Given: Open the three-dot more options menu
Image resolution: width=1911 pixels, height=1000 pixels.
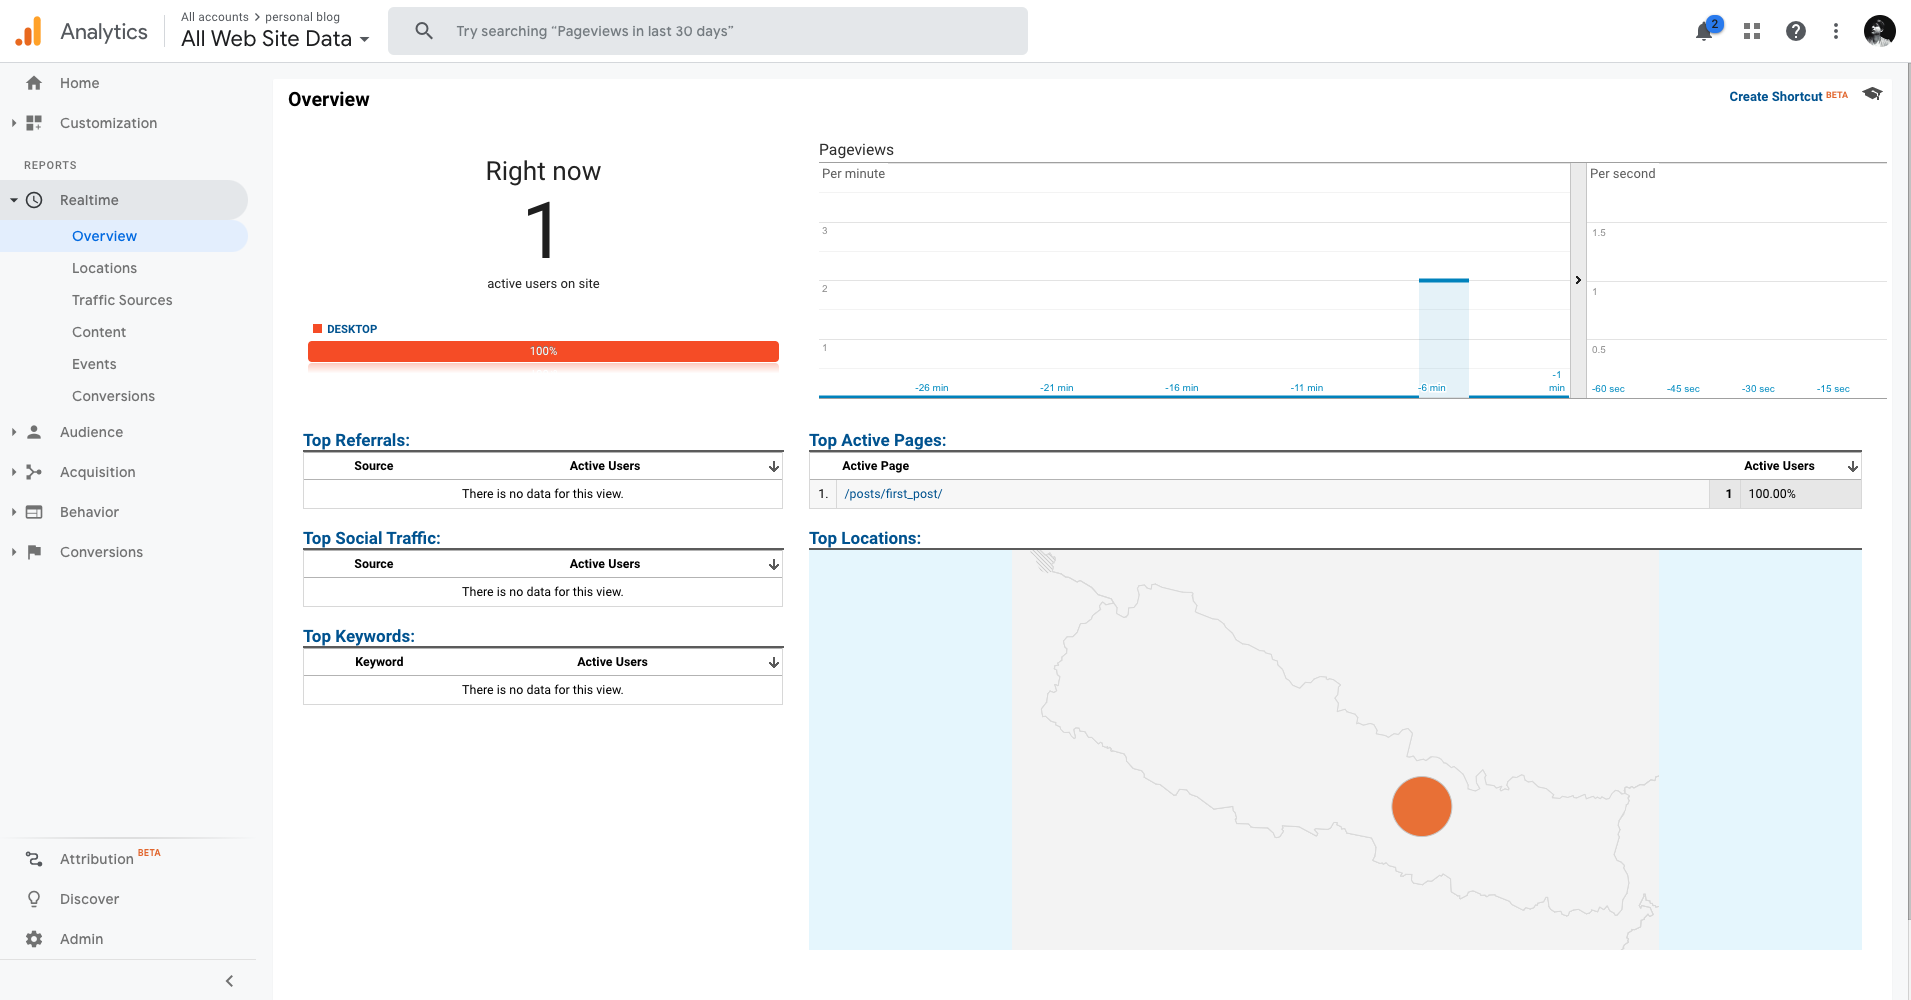Looking at the screenshot, I should coord(1836,31).
